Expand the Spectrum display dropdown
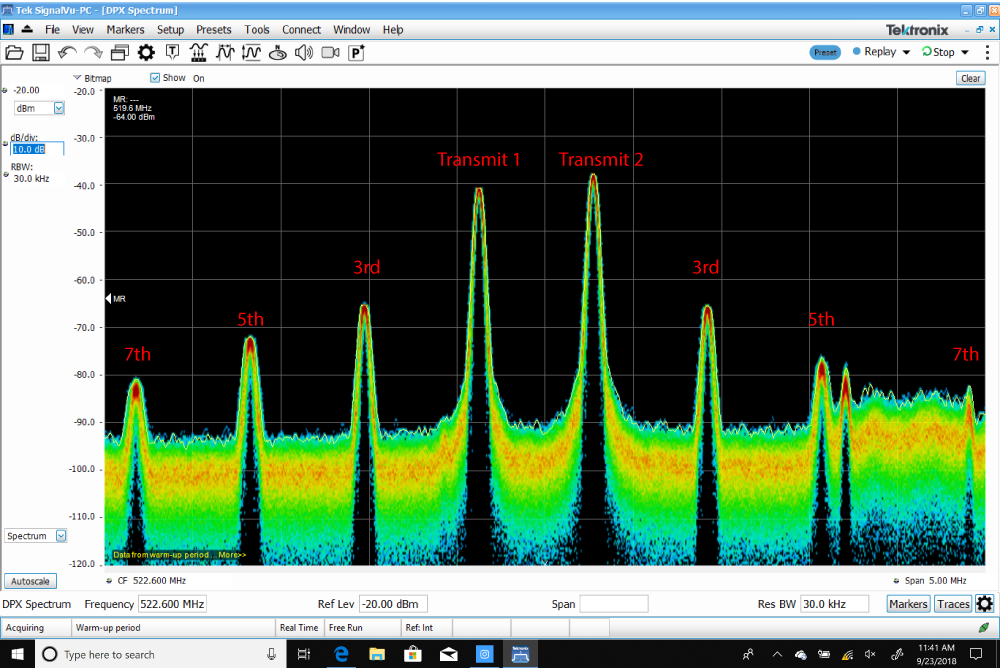The image size is (1000, 668). [61, 536]
